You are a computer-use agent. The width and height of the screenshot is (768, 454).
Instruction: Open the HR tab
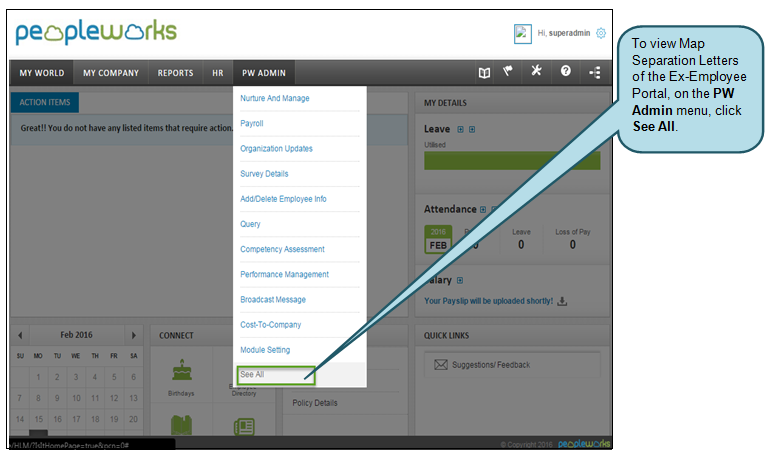click(x=218, y=73)
